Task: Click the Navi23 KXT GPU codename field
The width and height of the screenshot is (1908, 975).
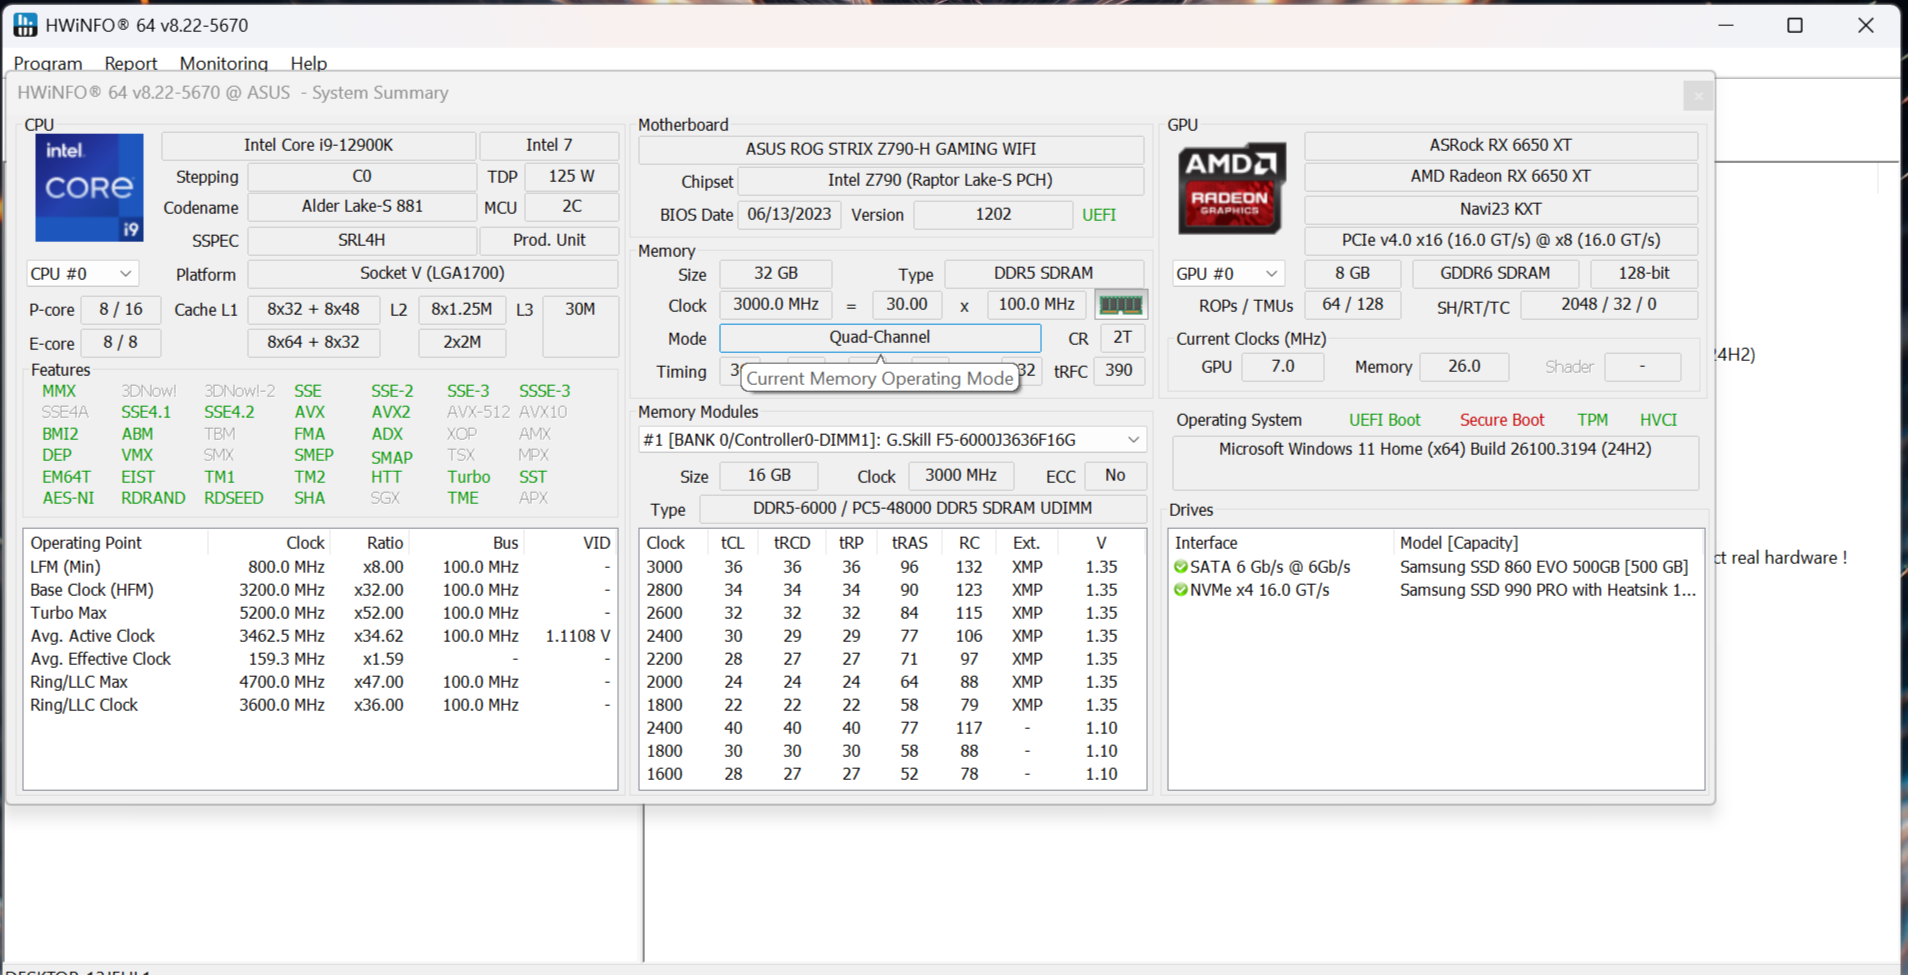Action: [x=1500, y=209]
